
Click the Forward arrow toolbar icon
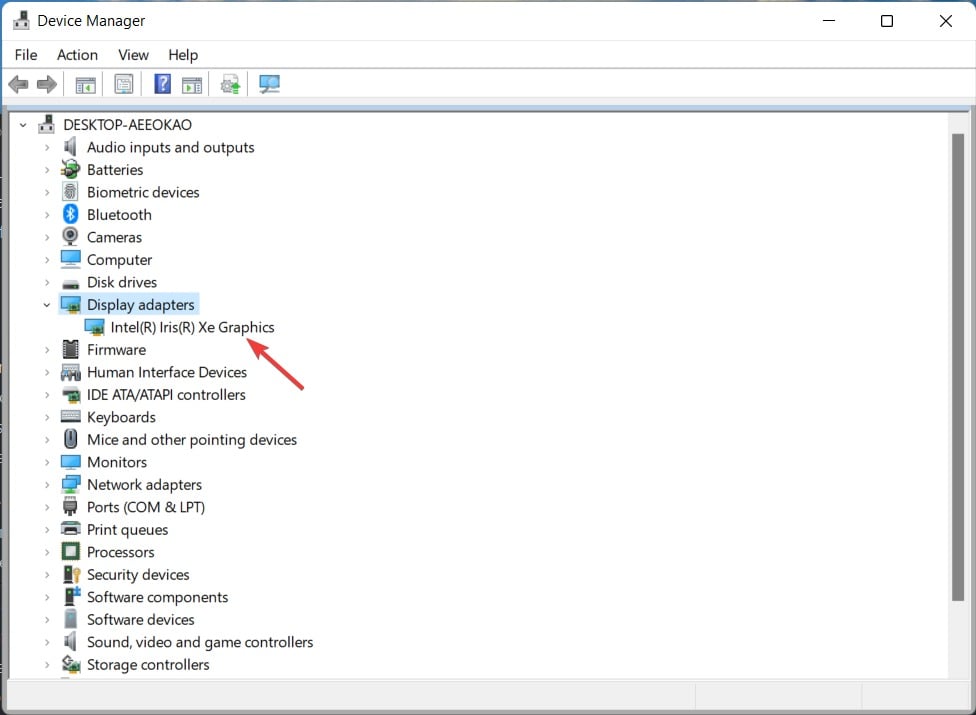[47, 84]
